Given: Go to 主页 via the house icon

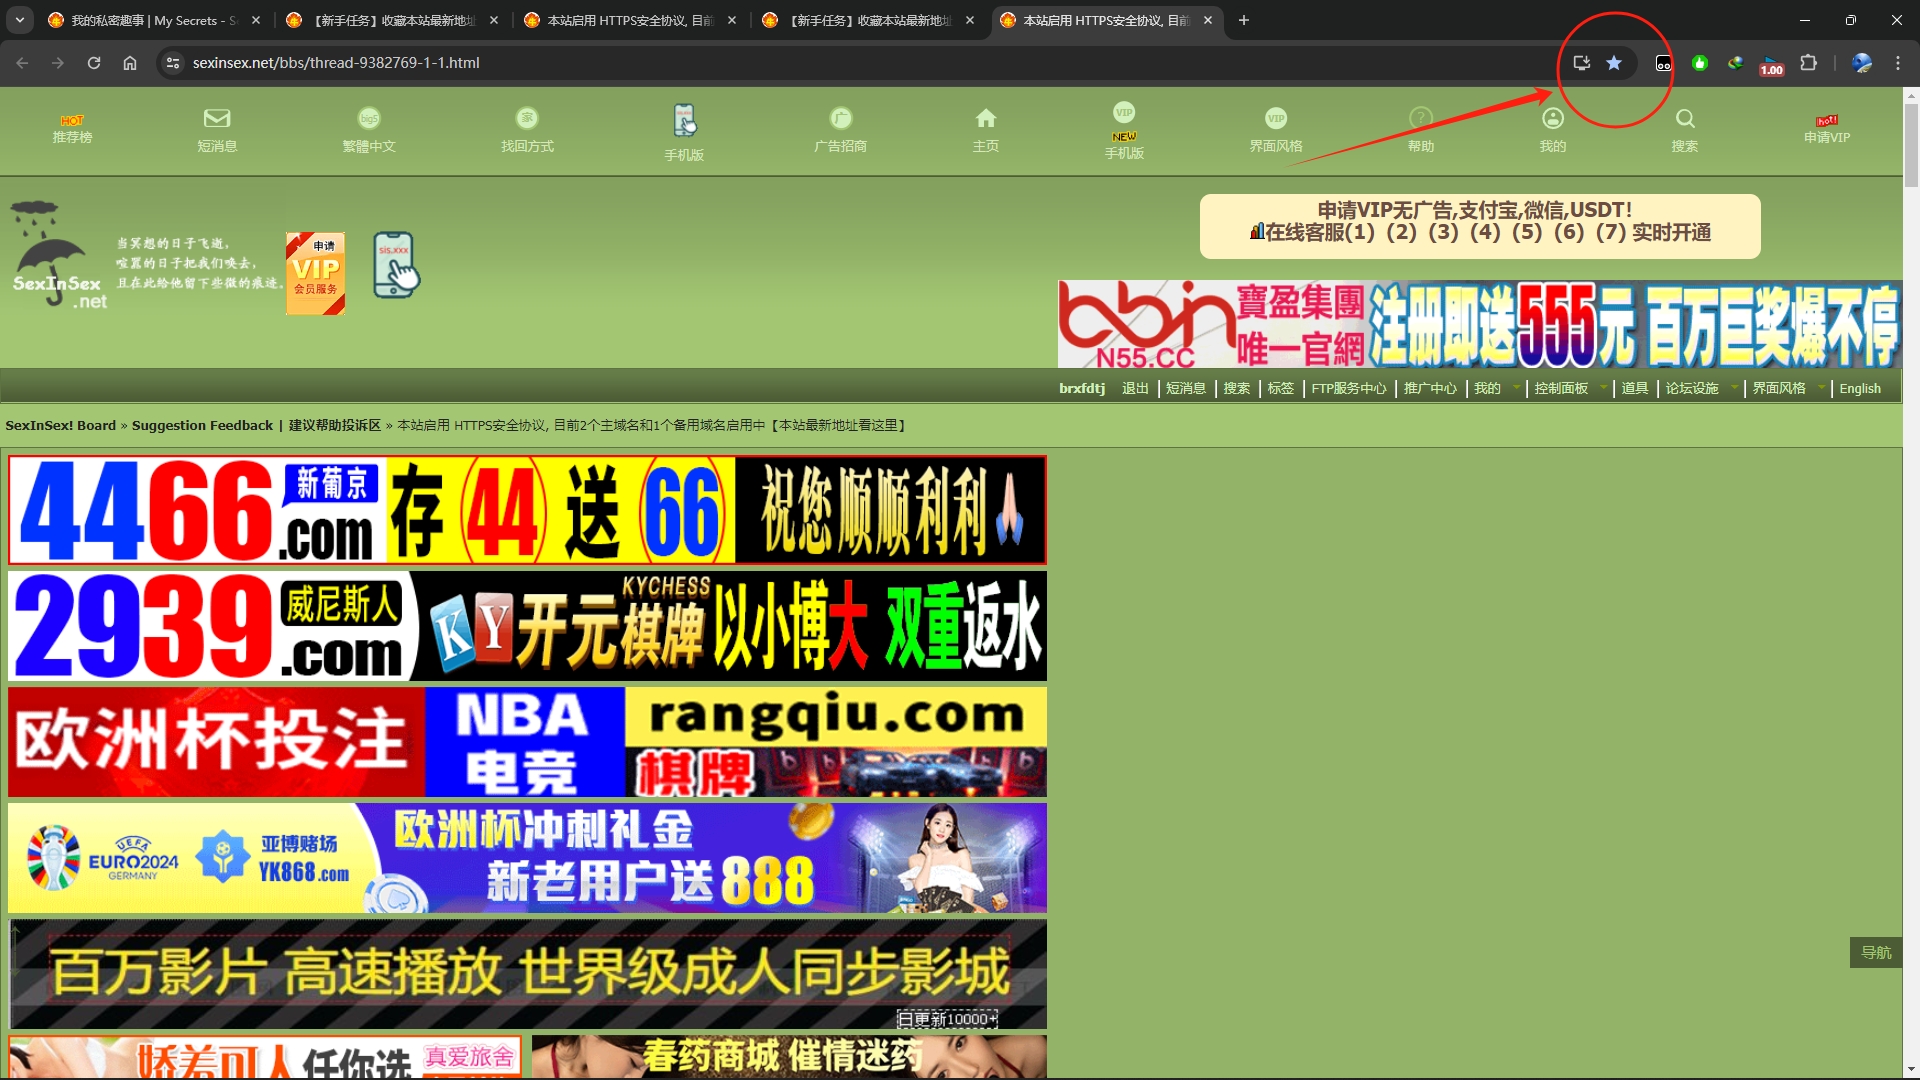Looking at the screenshot, I should (986, 130).
